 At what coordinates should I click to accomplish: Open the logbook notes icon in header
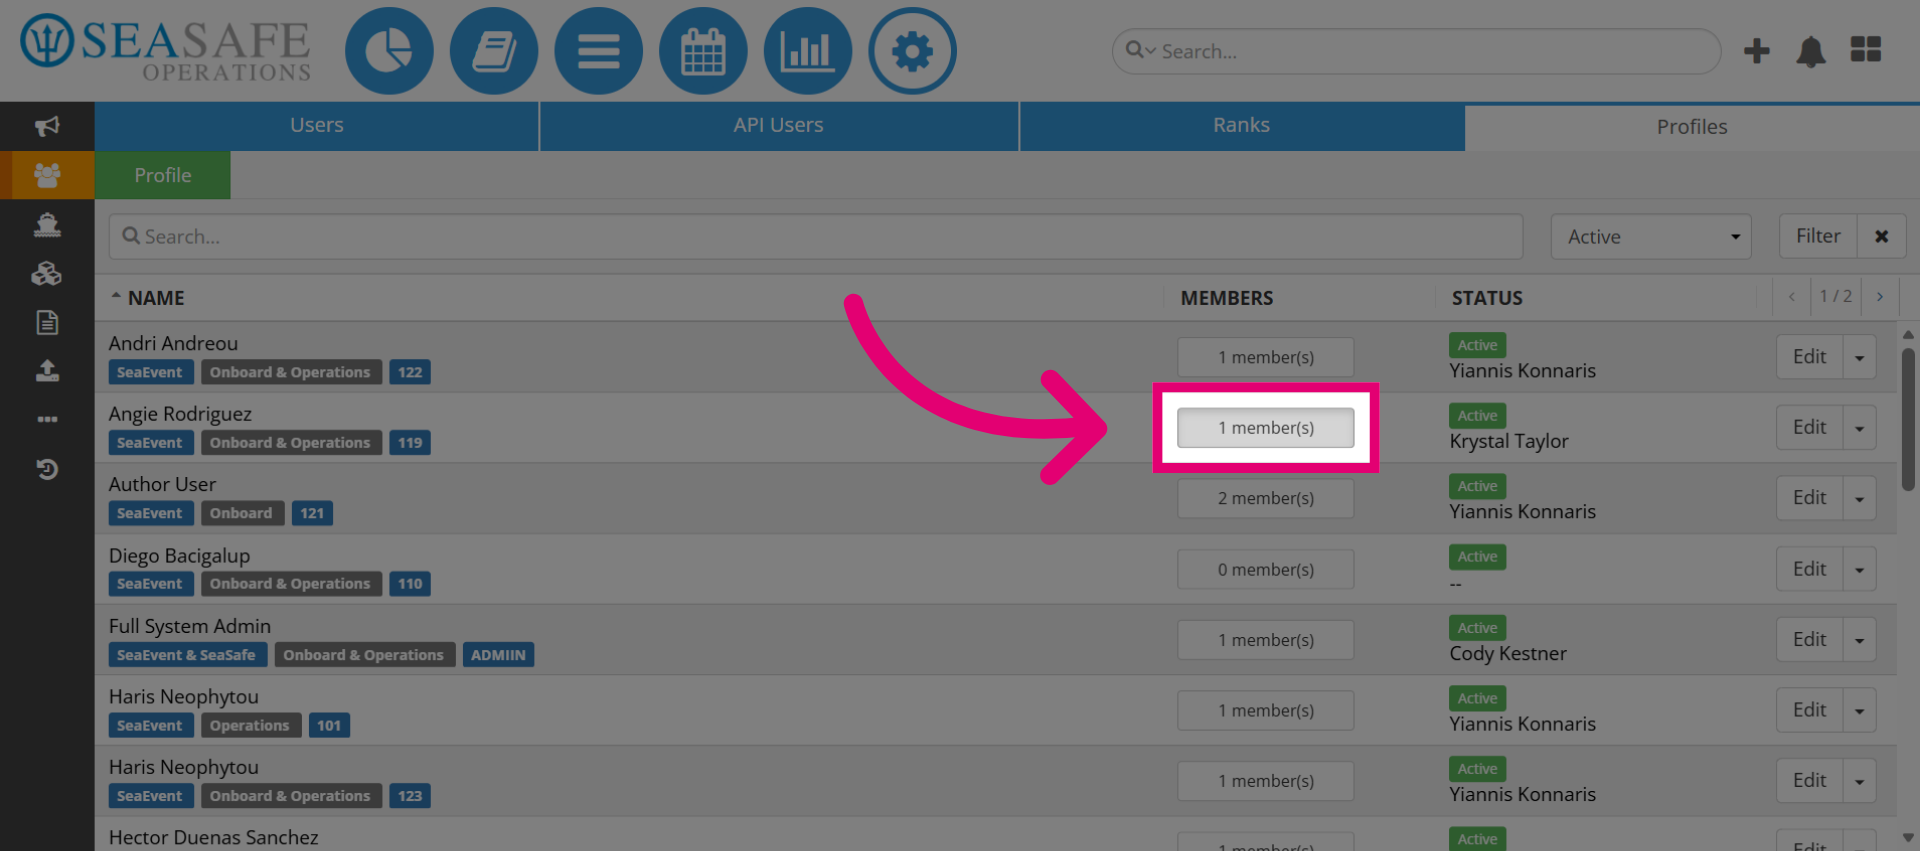tap(494, 51)
